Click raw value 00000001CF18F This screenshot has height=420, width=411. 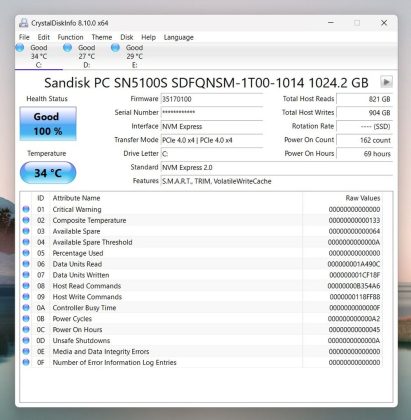point(355,275)
